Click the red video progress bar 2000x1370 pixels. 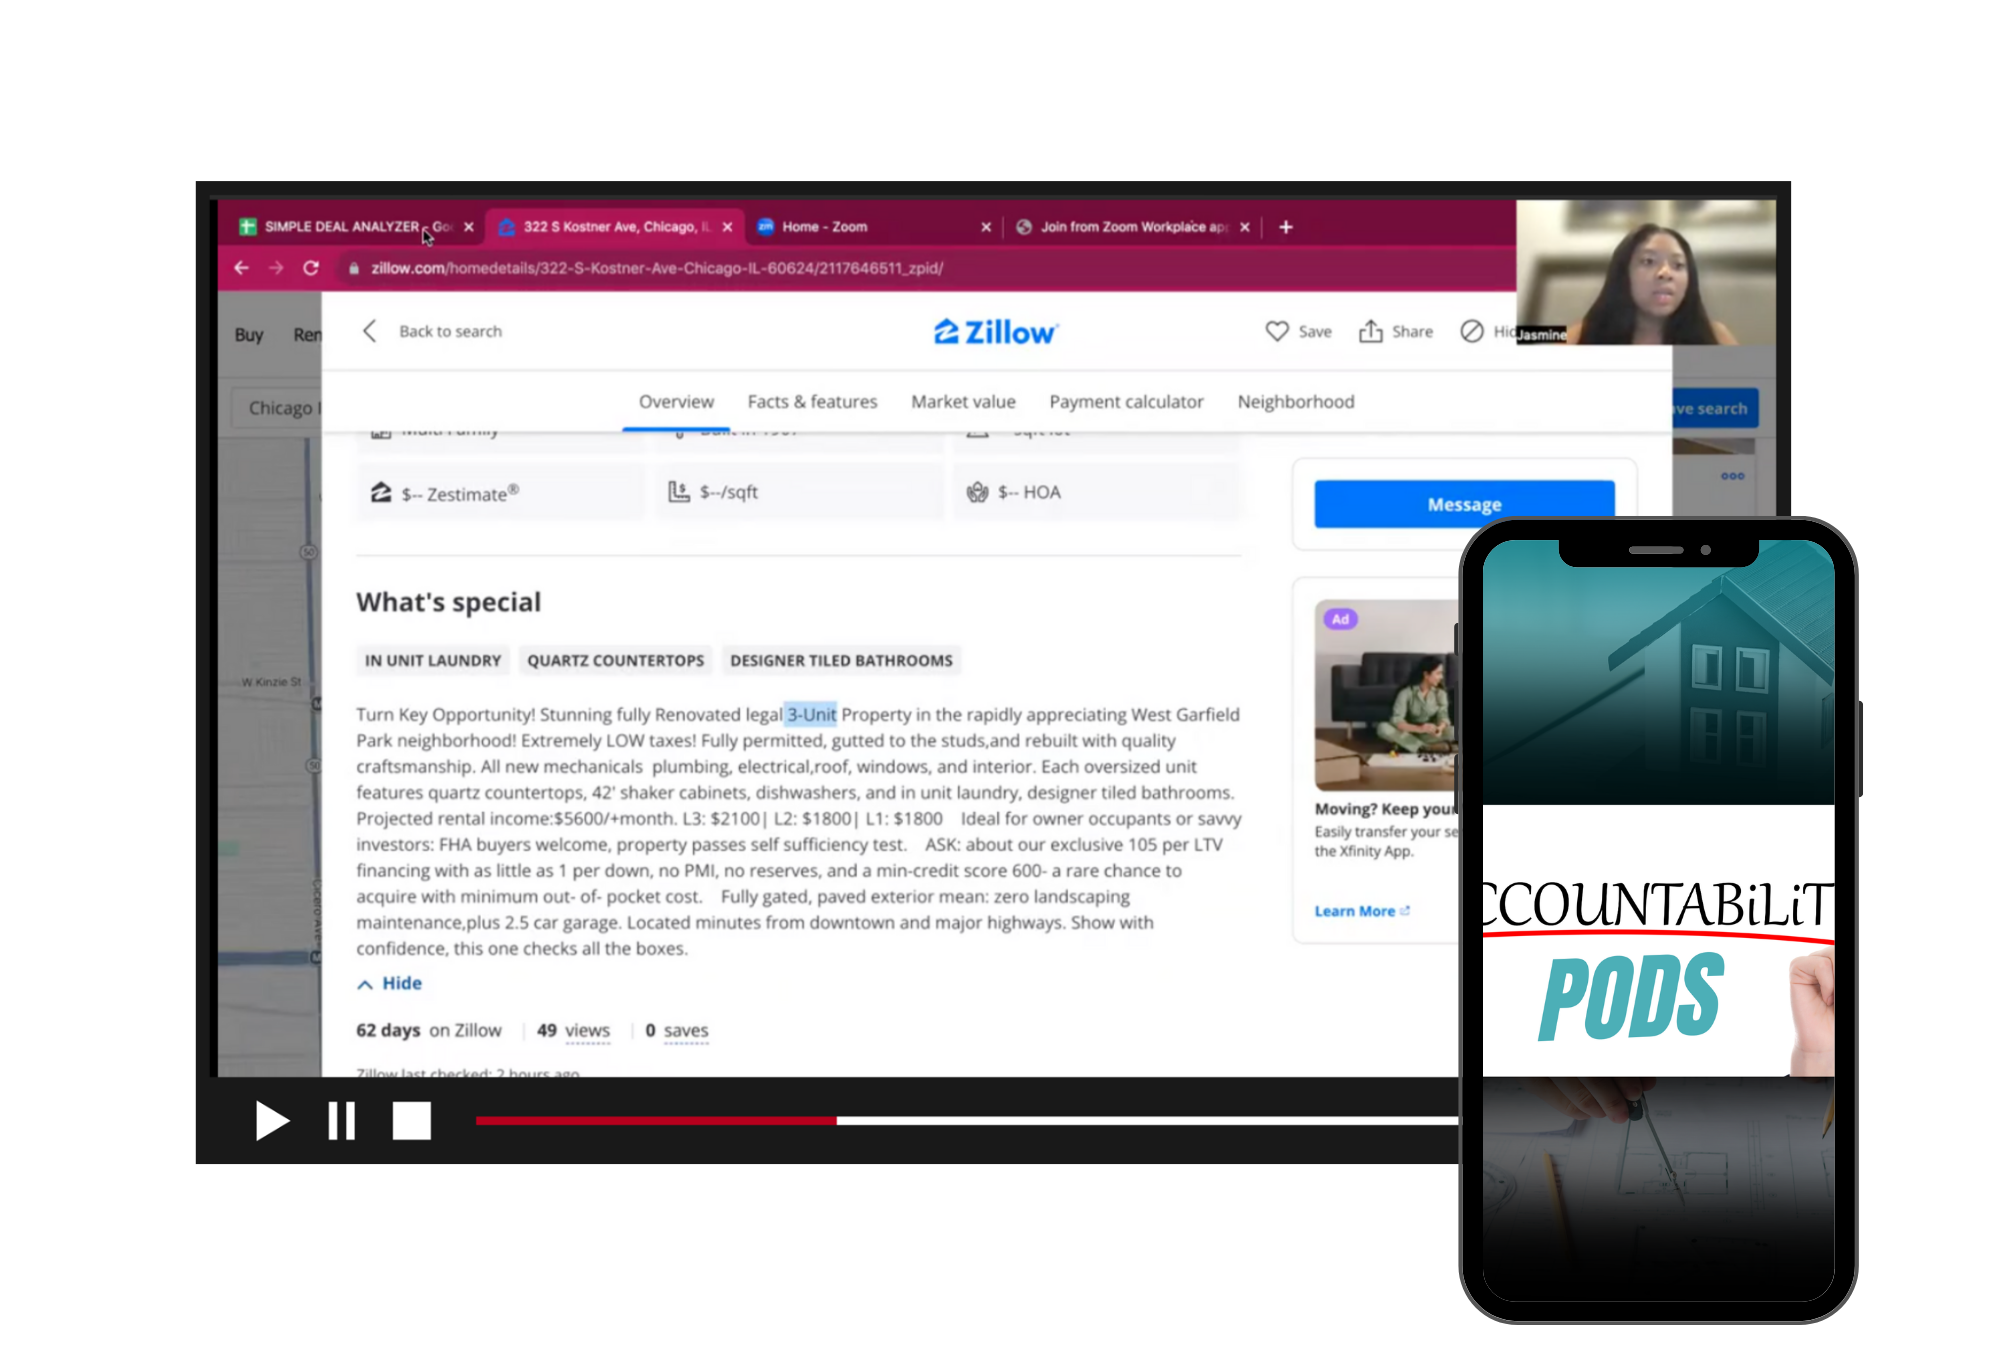pyautogui.click(x=655, y=1121)
